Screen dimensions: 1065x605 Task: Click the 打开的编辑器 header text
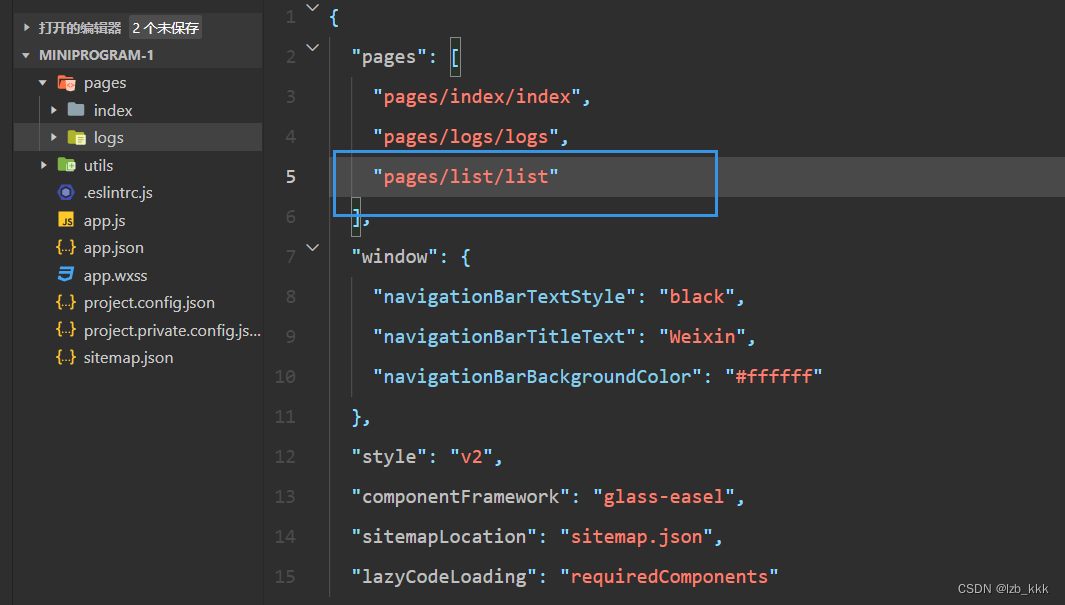tap(79, 28)
